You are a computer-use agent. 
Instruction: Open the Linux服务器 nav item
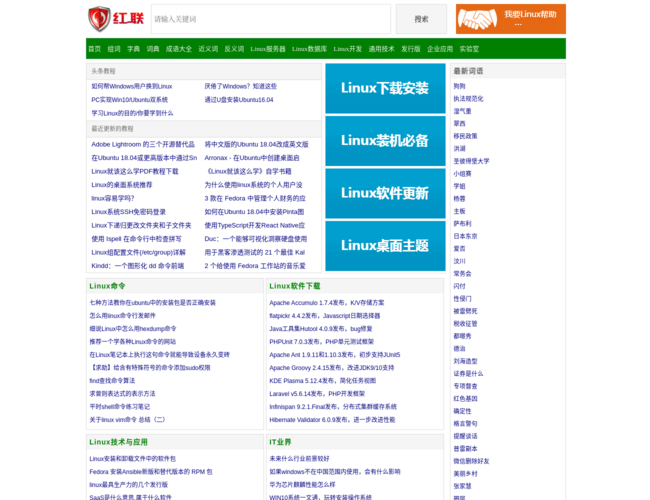[x=268, y=49]
